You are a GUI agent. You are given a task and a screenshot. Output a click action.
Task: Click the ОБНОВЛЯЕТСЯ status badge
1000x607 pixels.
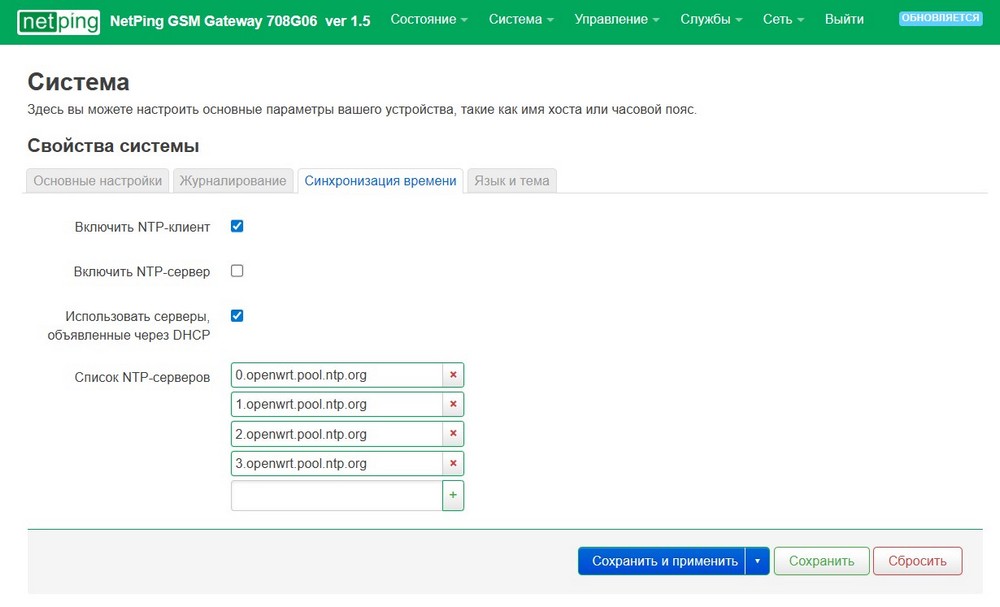click(x=940, y=19)
